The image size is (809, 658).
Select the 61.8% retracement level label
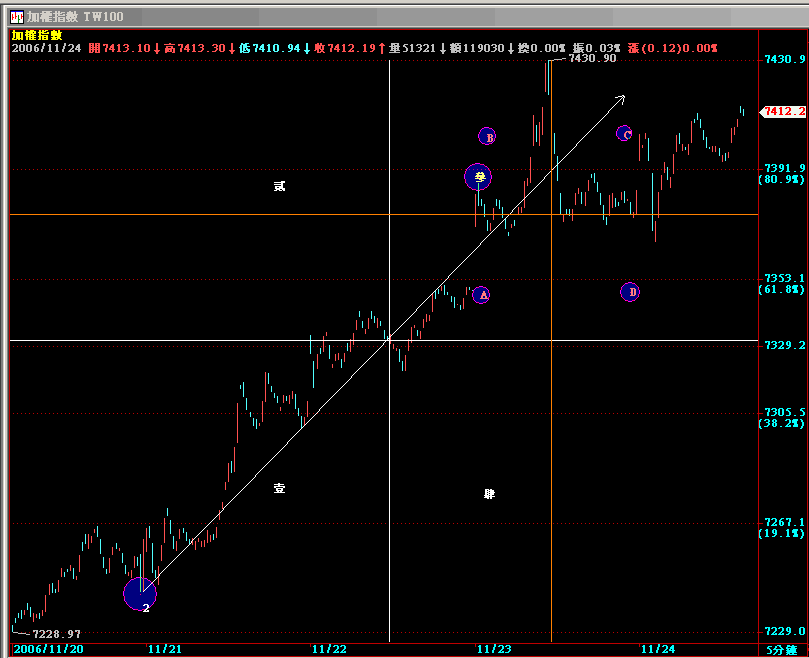point(782,290)
